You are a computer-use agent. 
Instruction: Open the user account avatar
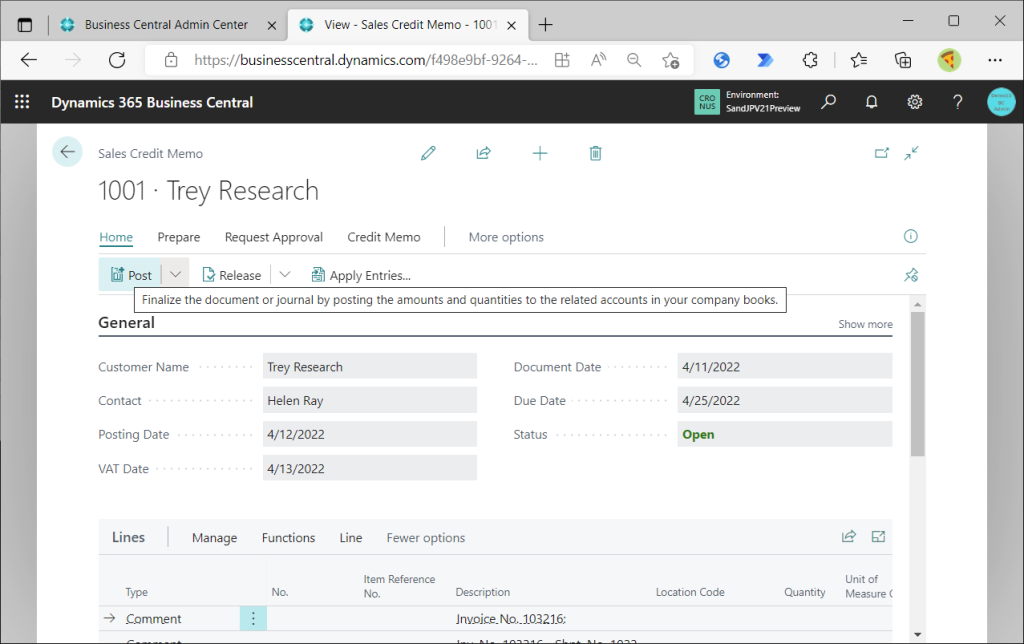pyautogui.click(x=1001, y=102)
